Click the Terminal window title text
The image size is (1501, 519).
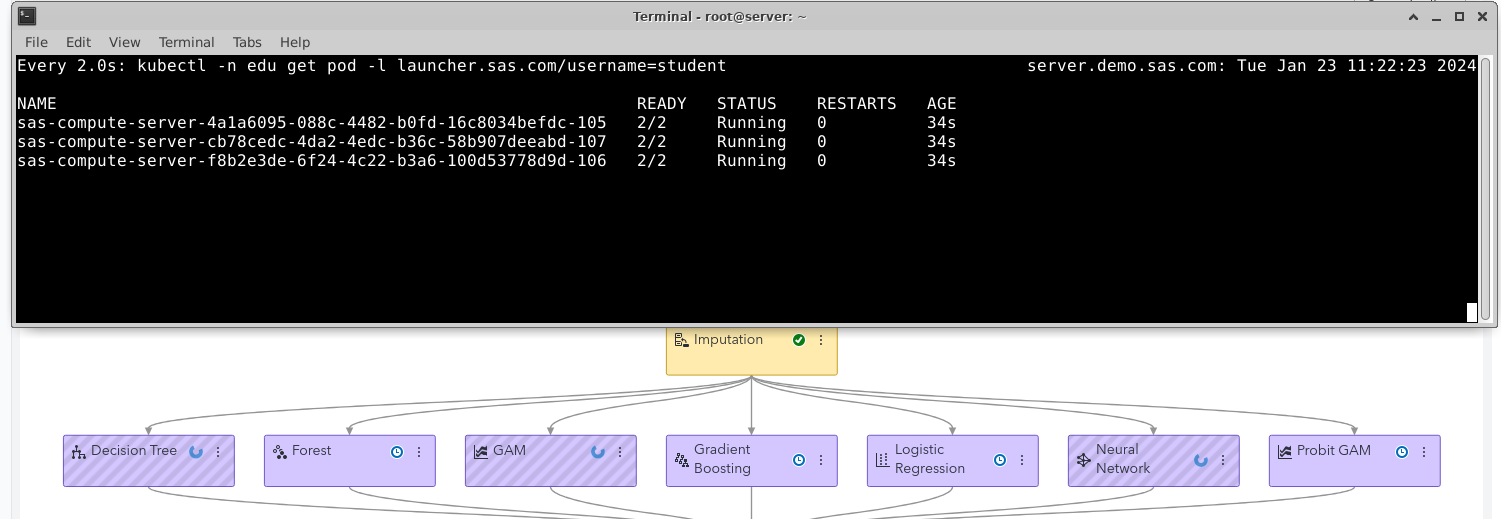tap(720, 16)
